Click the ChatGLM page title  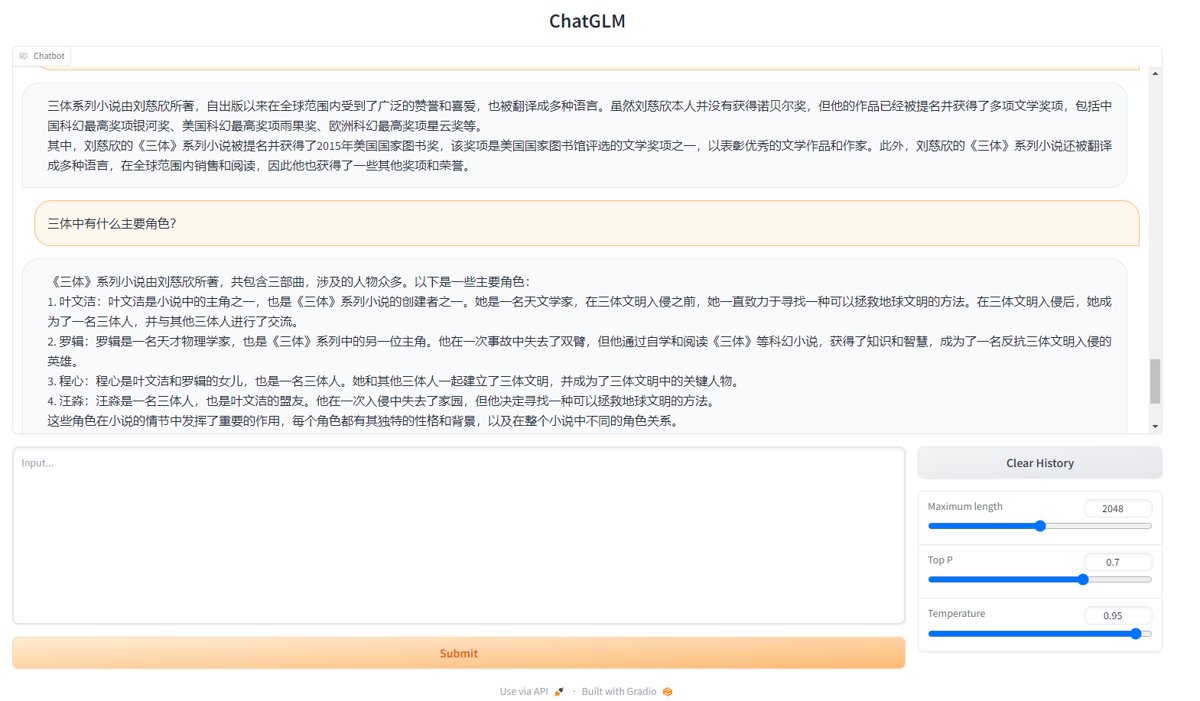click(587, 21)
